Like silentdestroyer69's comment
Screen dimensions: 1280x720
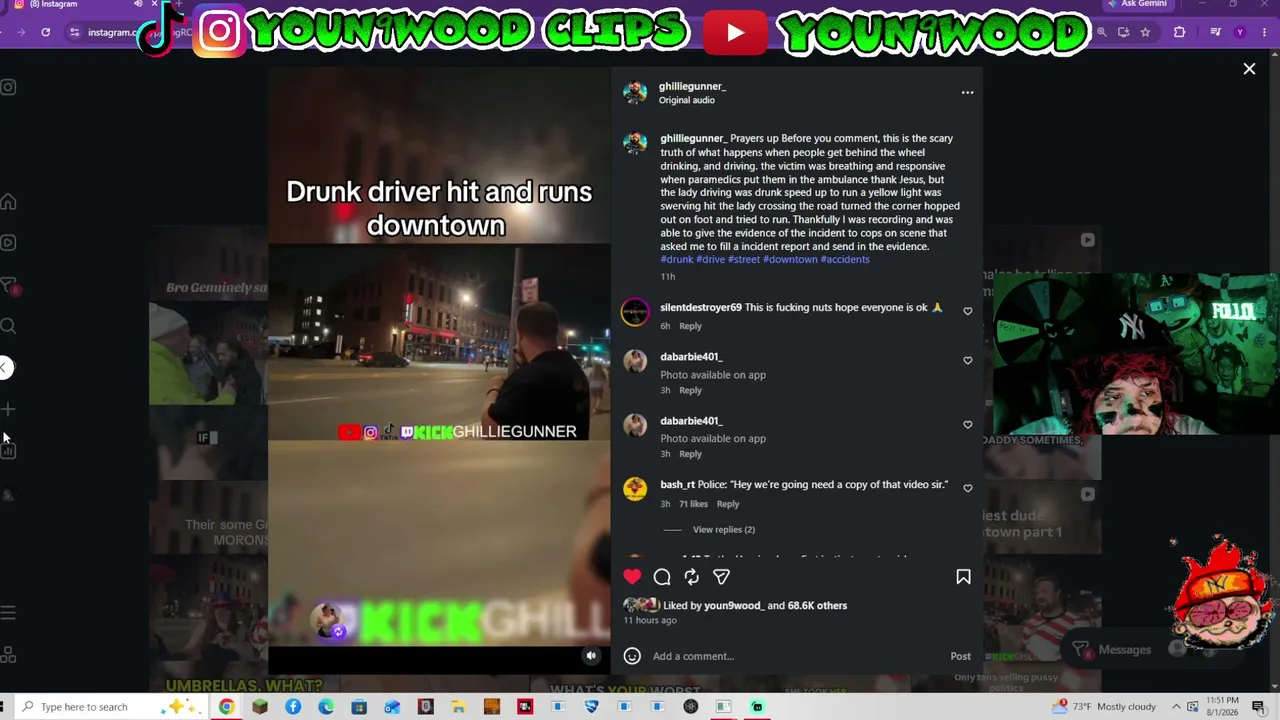point(967,311)
